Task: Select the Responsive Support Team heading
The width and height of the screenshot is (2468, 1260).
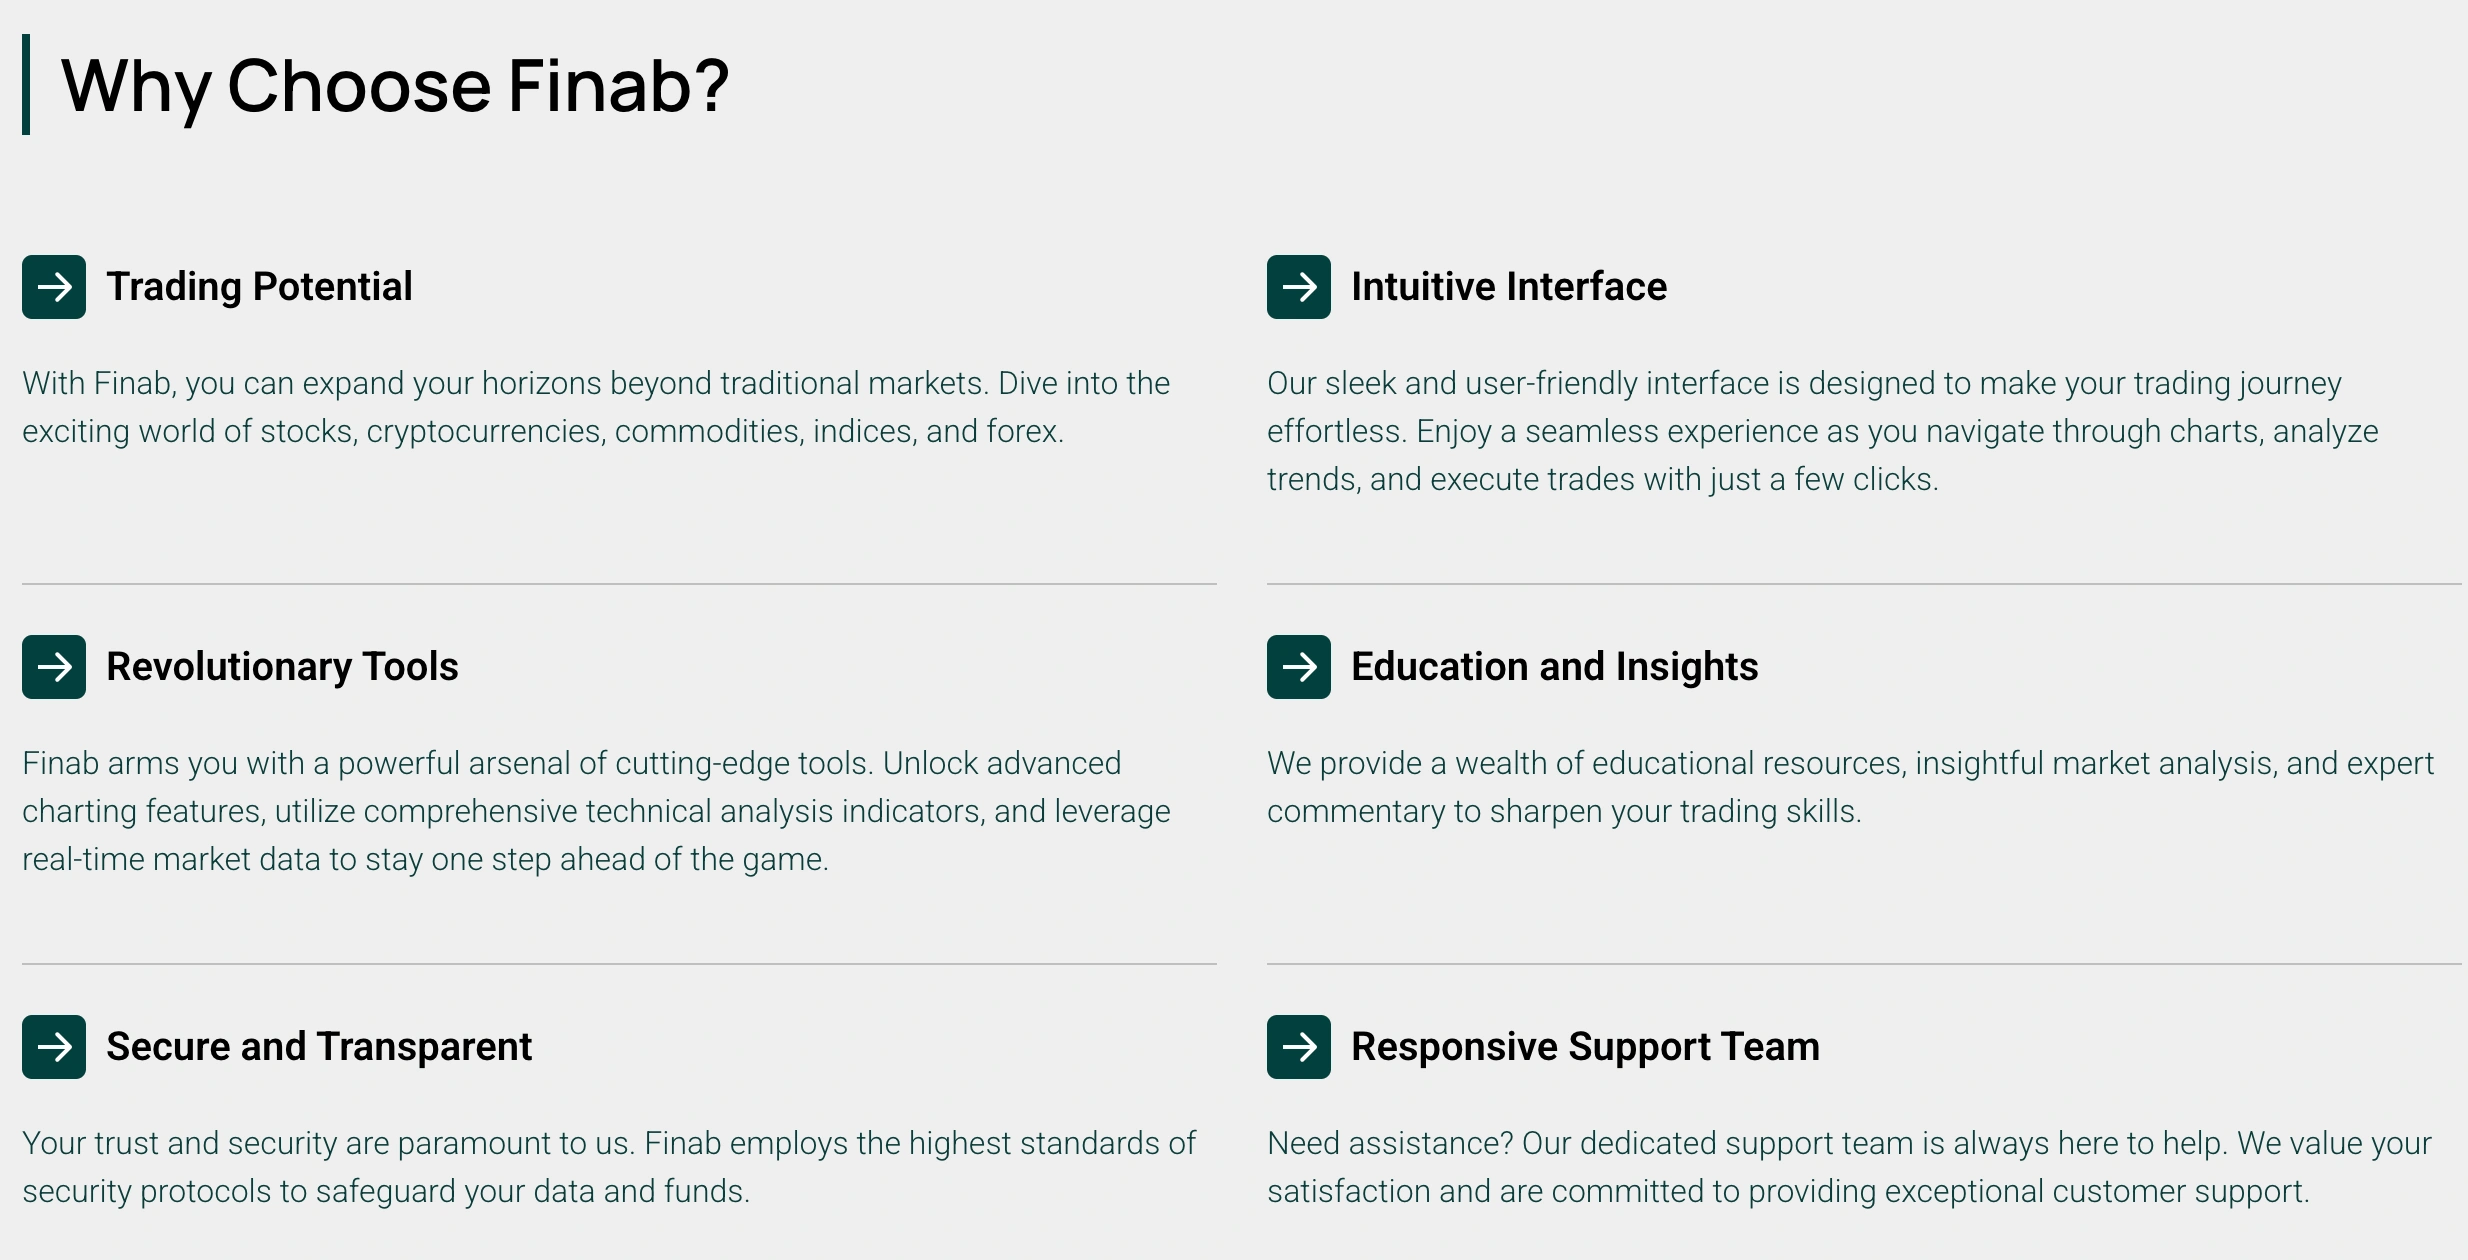Action: (x=1585, y=1047)
